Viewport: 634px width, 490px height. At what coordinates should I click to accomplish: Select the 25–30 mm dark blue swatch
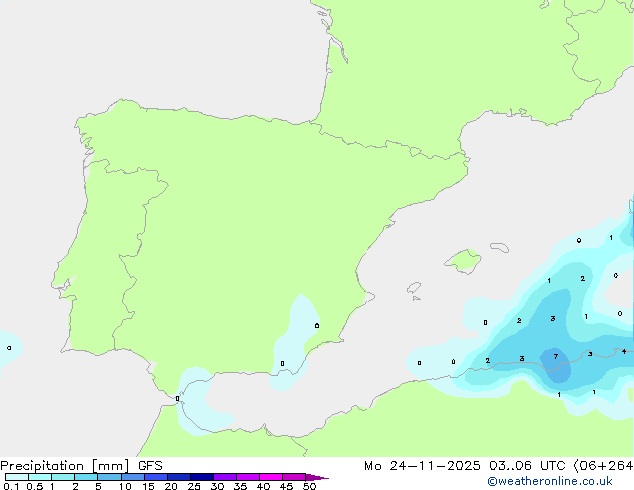click(202, 477)
